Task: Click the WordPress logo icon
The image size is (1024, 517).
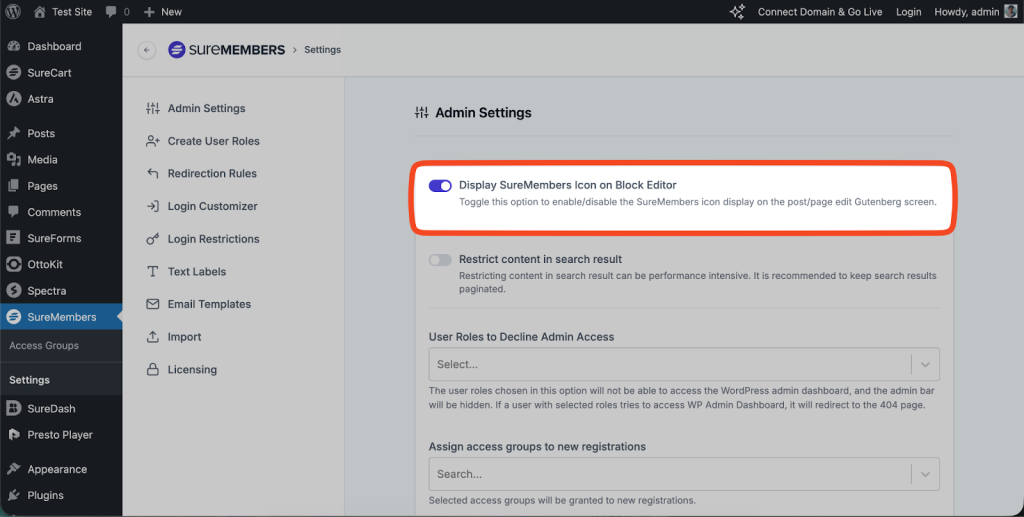Action: click(14, 12)
